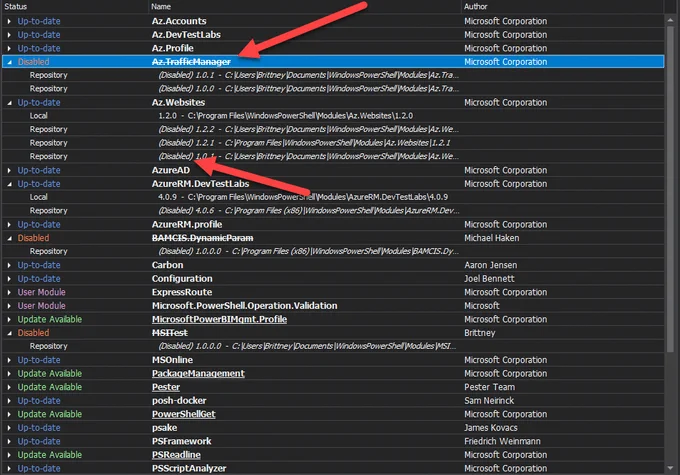Collapse the Az.Websites version list
The image size is (680, 475).
(9, 103)
